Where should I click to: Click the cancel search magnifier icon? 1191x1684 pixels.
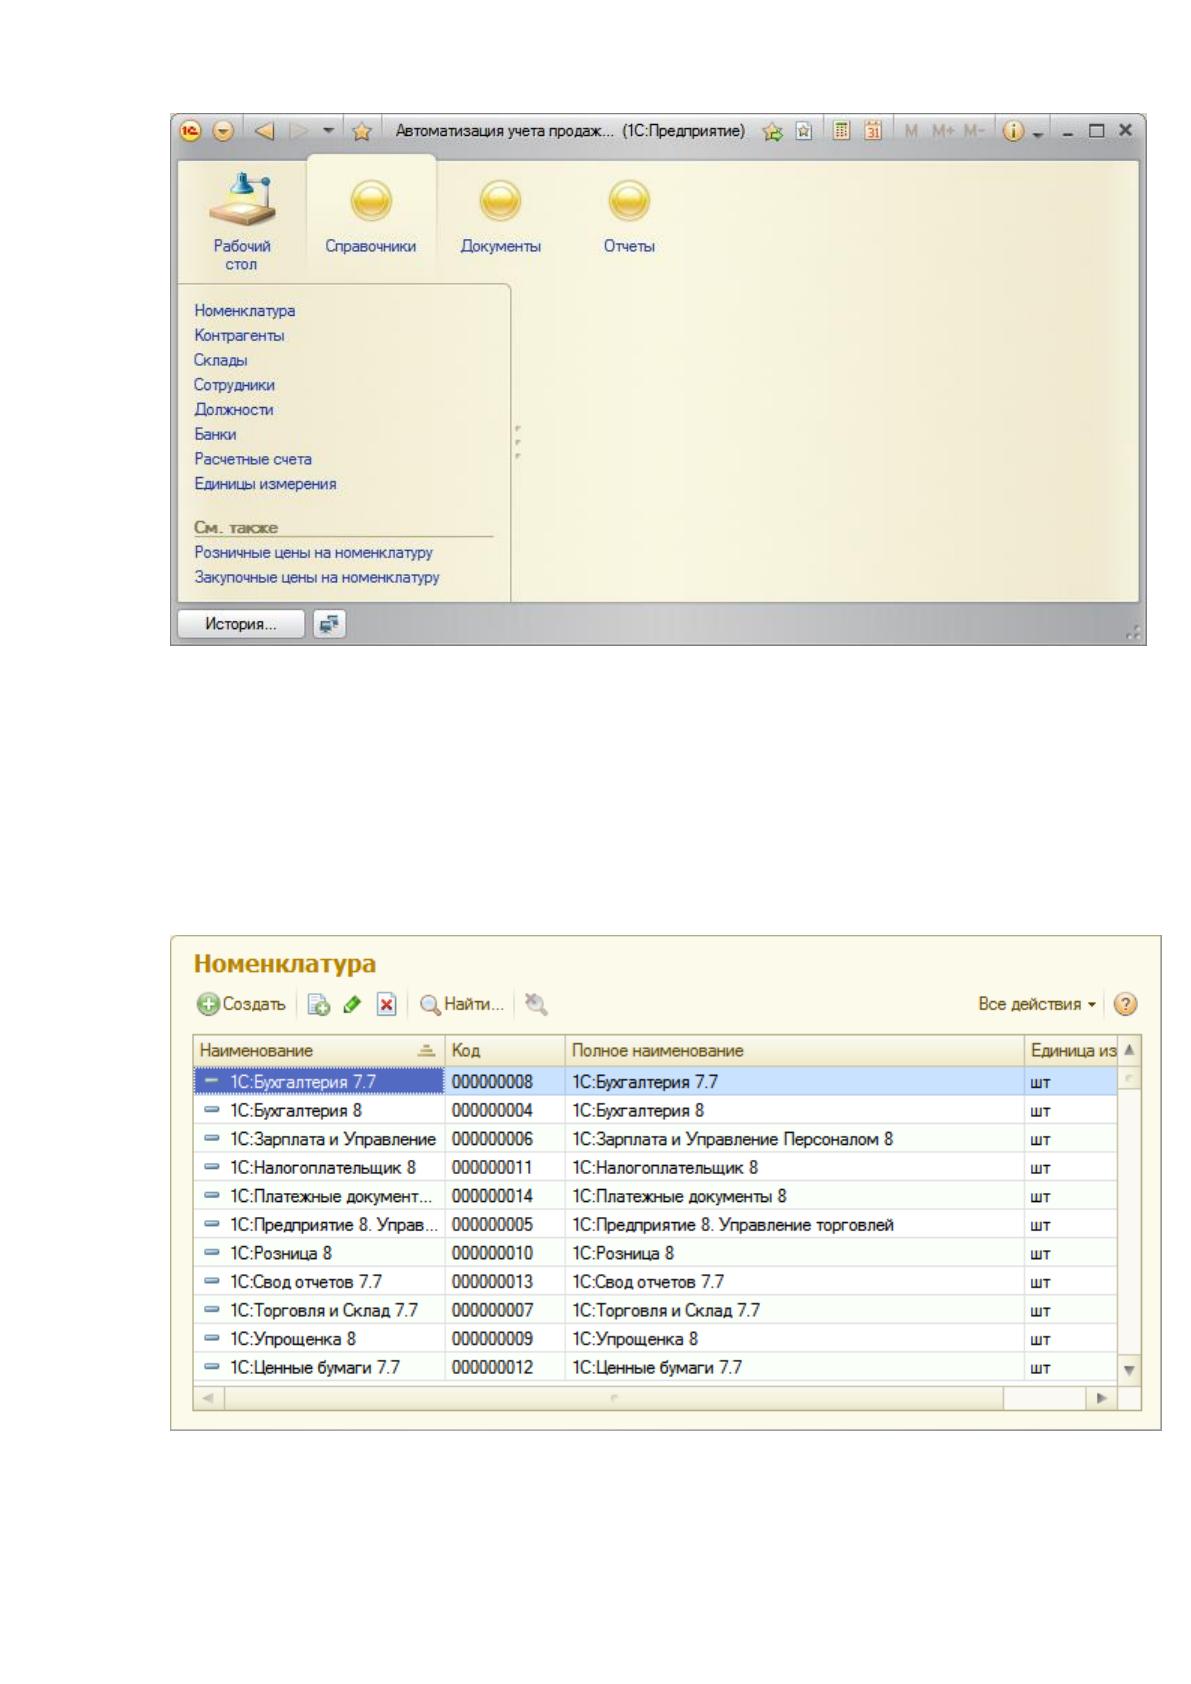[x=537, y=1003]
